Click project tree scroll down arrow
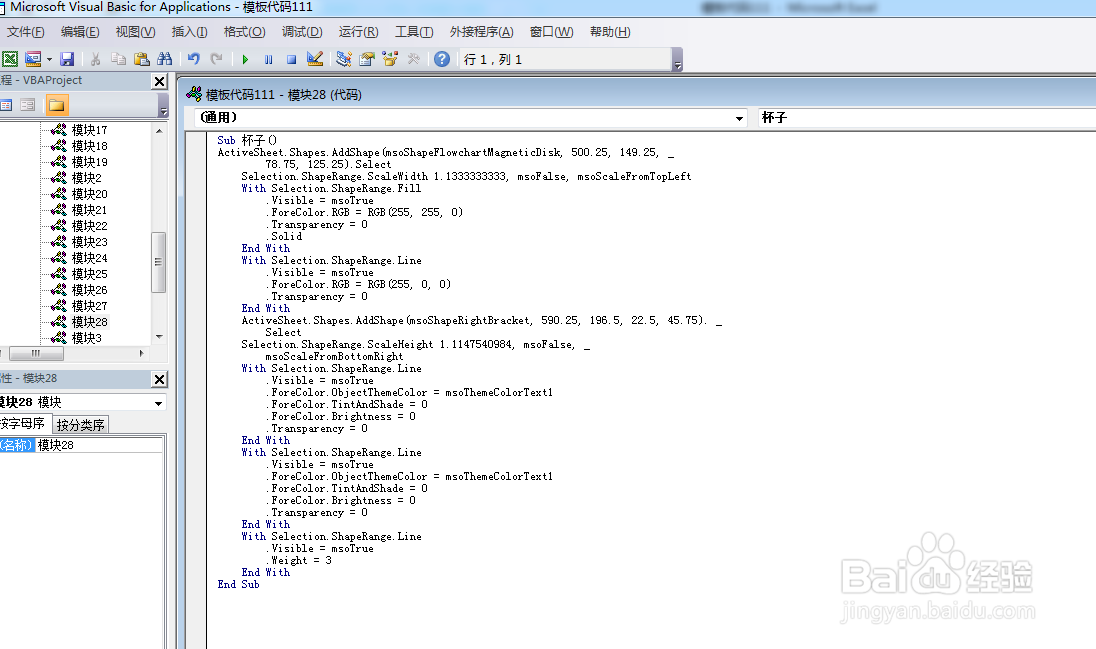The height and width of the screenshot is (649, 1096). coord(159,337)
